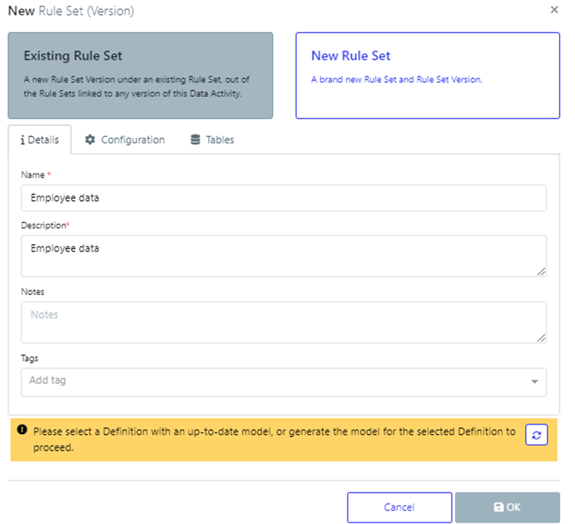The height and width of the screenshot is (524, 575).
Task: Open the Add tag combo box
Action: [x=283, y=382]
